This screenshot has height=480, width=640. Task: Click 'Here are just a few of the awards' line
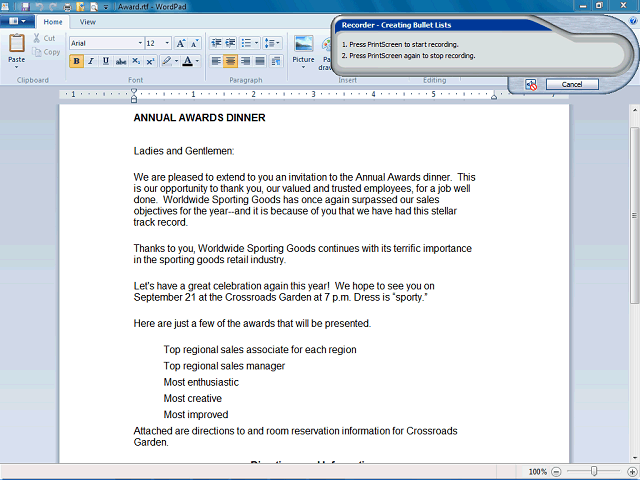pyautogui.click(x=252, y=323)
